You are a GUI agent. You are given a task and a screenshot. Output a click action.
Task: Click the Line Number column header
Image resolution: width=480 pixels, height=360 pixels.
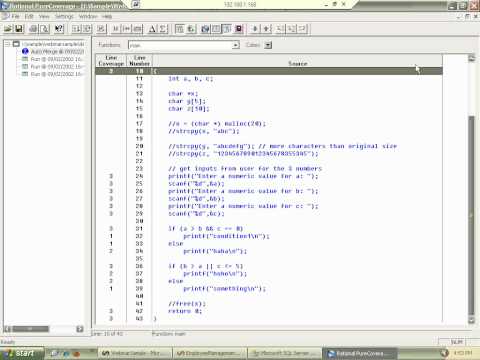(139, 60)
